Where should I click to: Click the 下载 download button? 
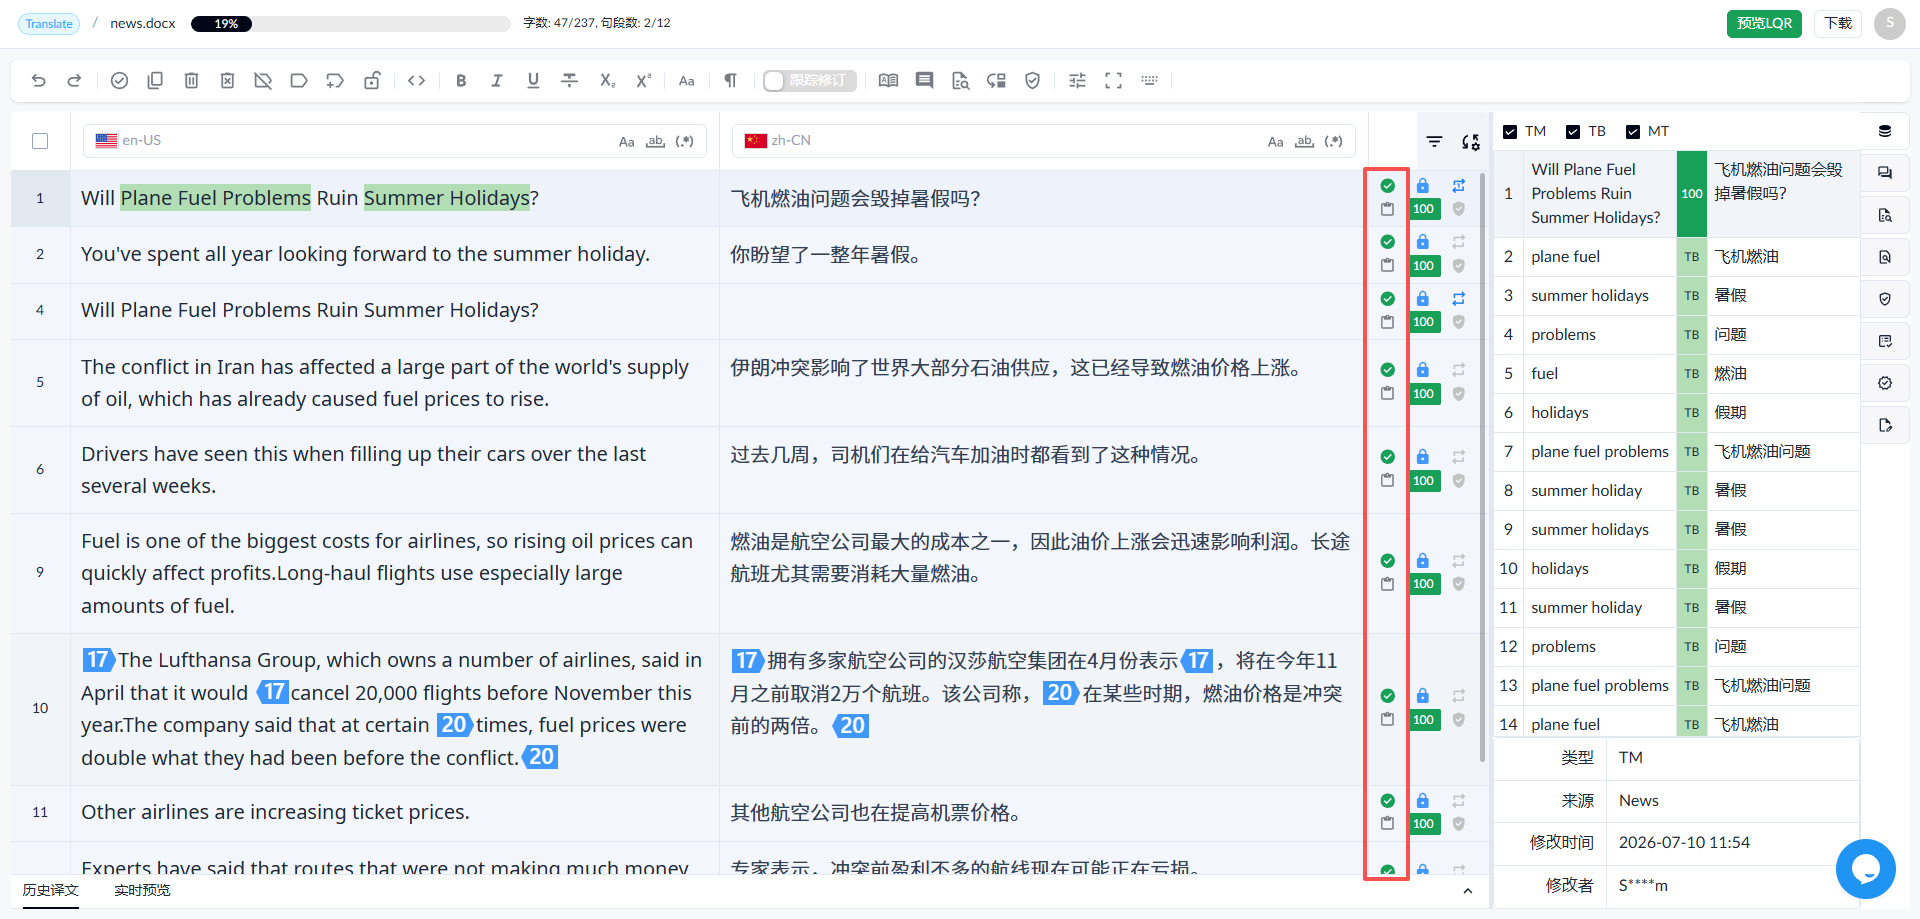pyautogui.click(x=1838, y=23)
